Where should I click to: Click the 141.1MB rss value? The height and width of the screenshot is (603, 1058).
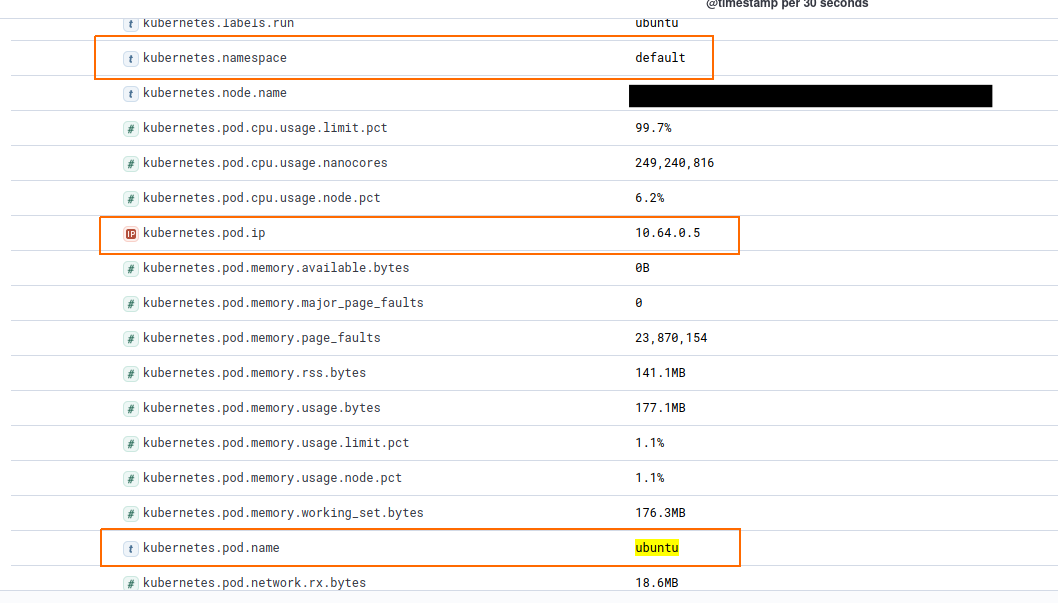point(660,374)
